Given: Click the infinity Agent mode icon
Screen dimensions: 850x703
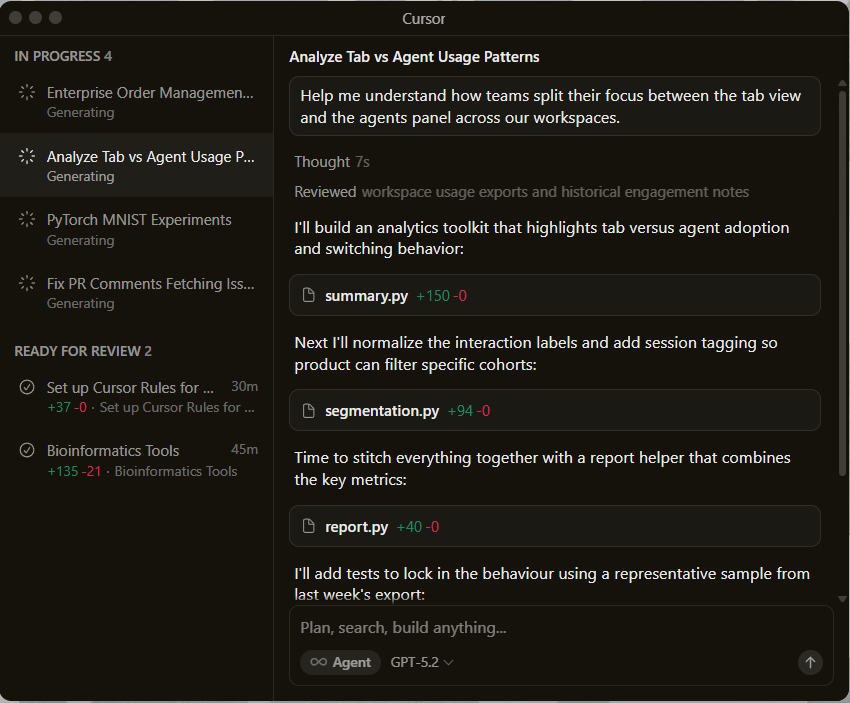Looking at the screenshot, I should click(x=318, y=662).
